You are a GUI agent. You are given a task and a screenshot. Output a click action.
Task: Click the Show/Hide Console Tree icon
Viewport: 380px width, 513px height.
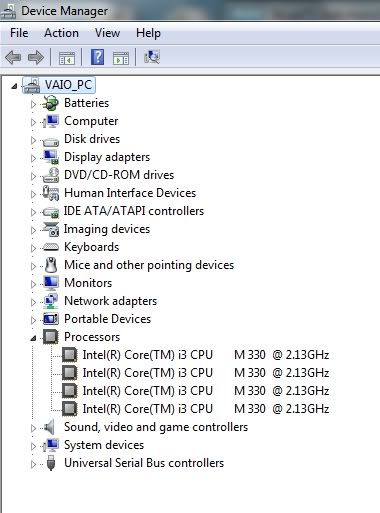click(x=67, y=58)
